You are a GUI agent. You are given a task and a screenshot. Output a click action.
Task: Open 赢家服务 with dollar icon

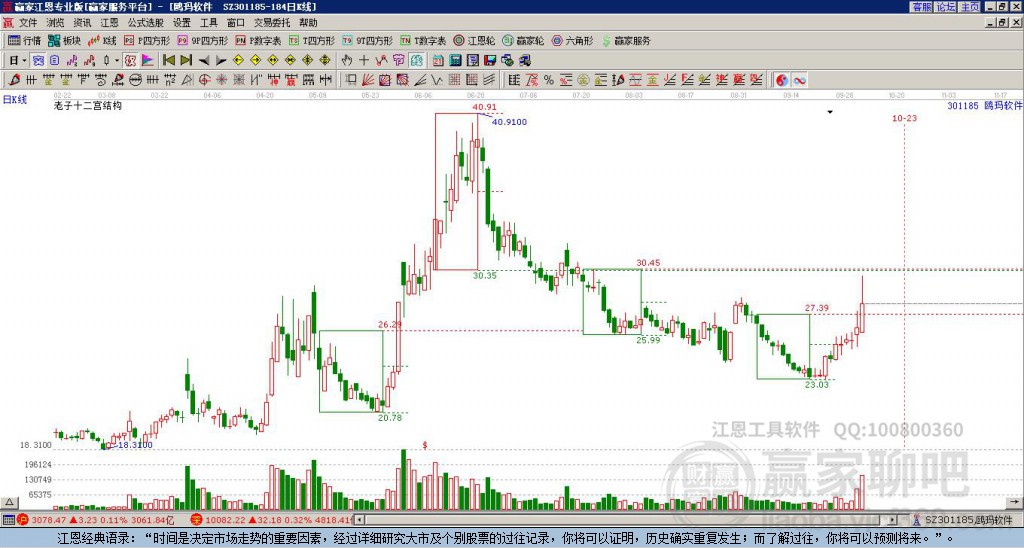tap(626, 40)
